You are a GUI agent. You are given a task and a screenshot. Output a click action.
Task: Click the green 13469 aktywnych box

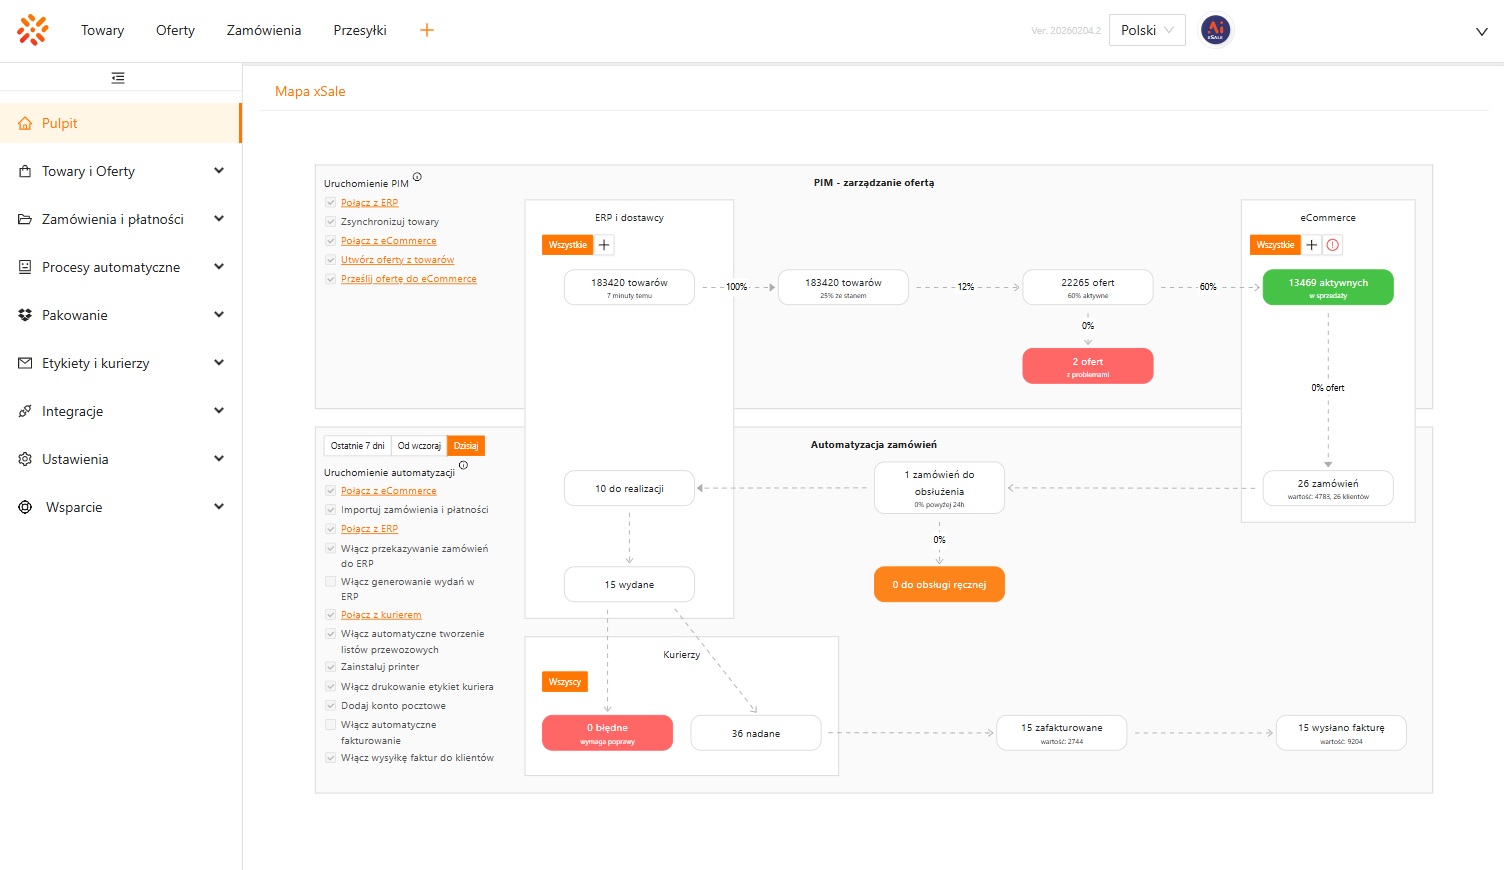pos(1327,287)
